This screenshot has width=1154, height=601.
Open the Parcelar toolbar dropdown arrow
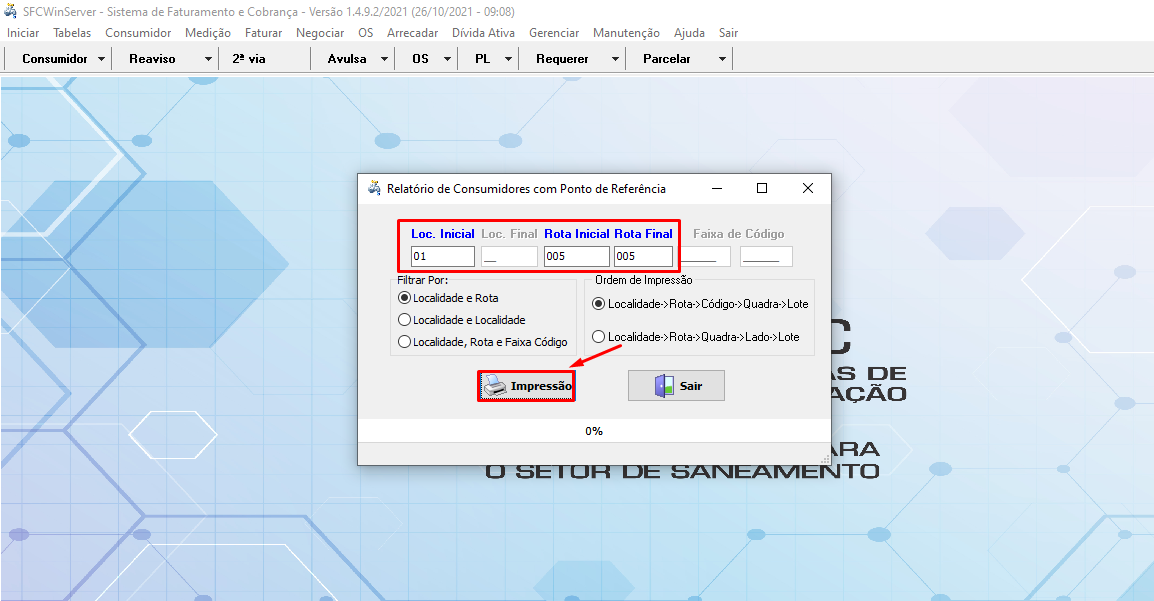722,59
